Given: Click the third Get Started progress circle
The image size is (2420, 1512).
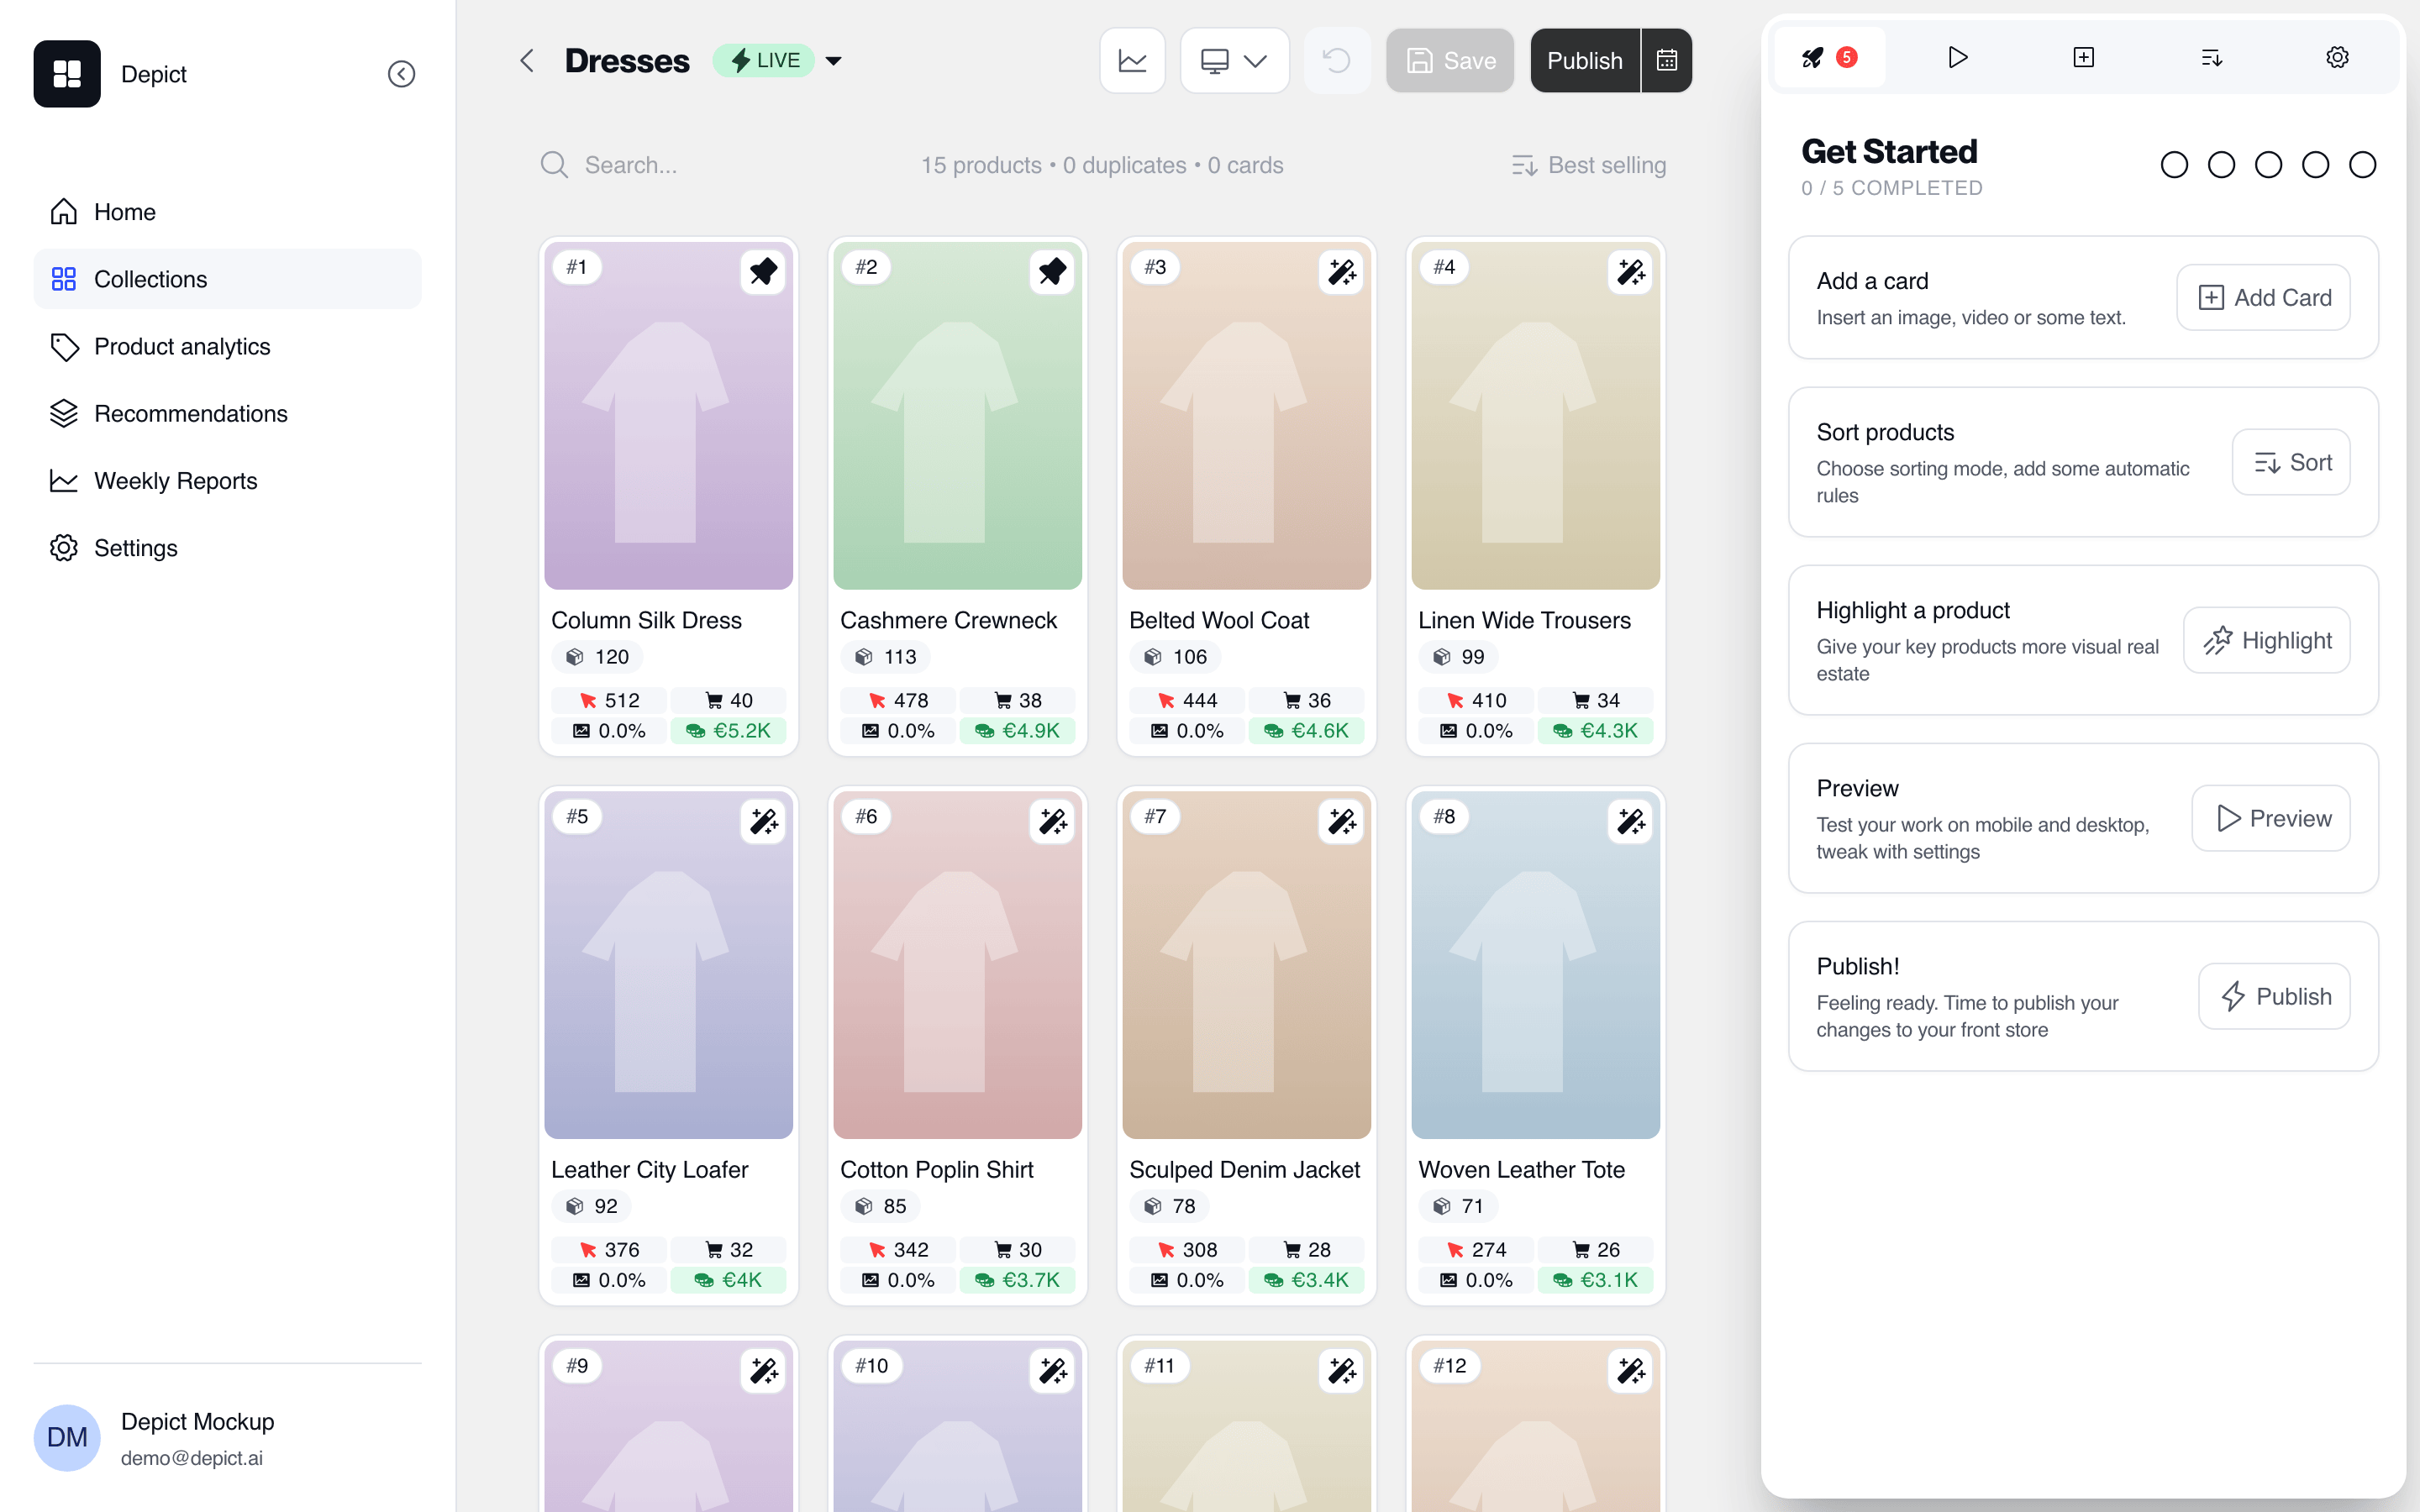Looking at the screenshot, I should (x=2268, y=165).
